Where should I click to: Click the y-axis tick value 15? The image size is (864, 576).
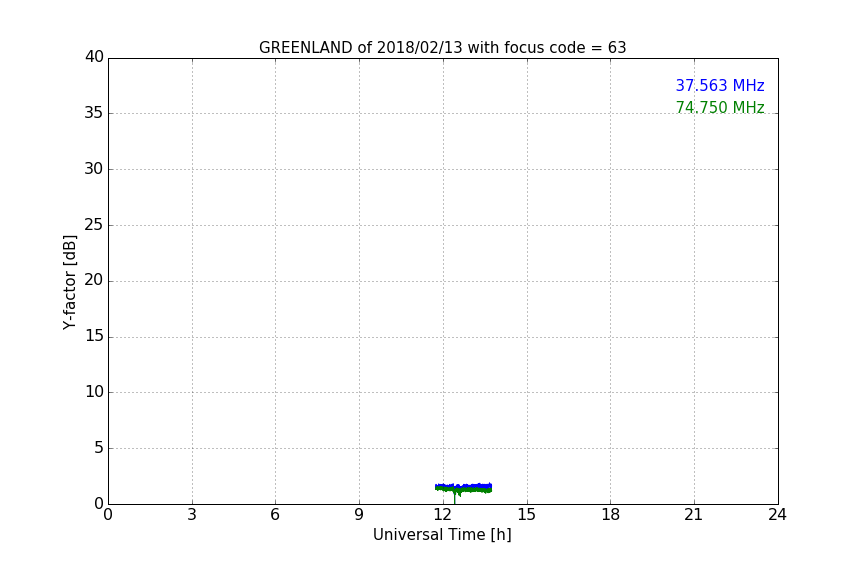[x=94, y=336]
